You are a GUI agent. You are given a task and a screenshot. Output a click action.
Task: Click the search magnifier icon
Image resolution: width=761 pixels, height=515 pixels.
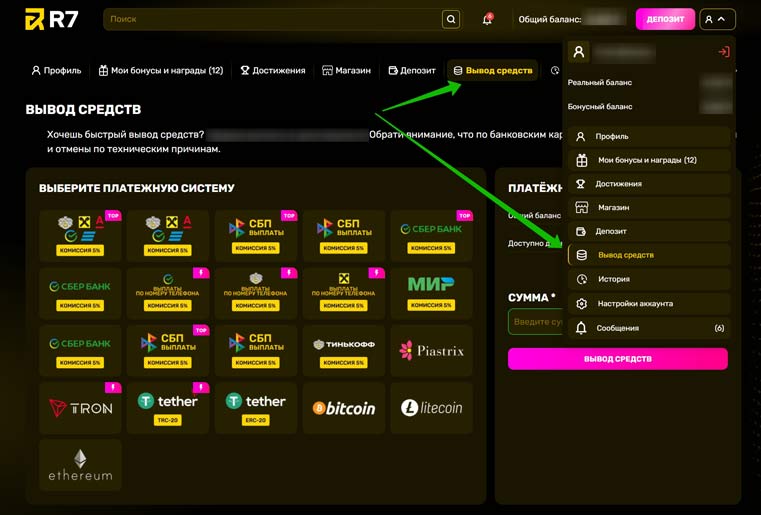pyautogui.click(x=451, y=19)
